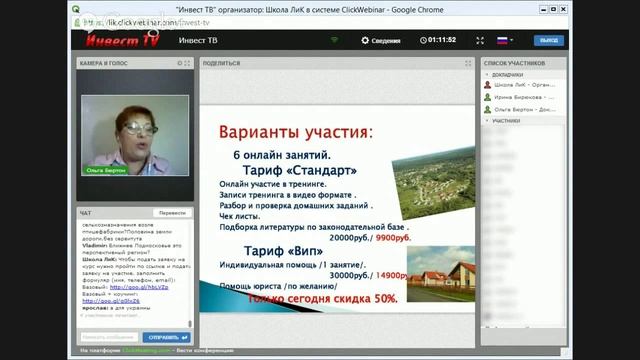The height and width of the screenshot is (360, 640).
Task: Collapse the Участники section
Action: [487, 121]
